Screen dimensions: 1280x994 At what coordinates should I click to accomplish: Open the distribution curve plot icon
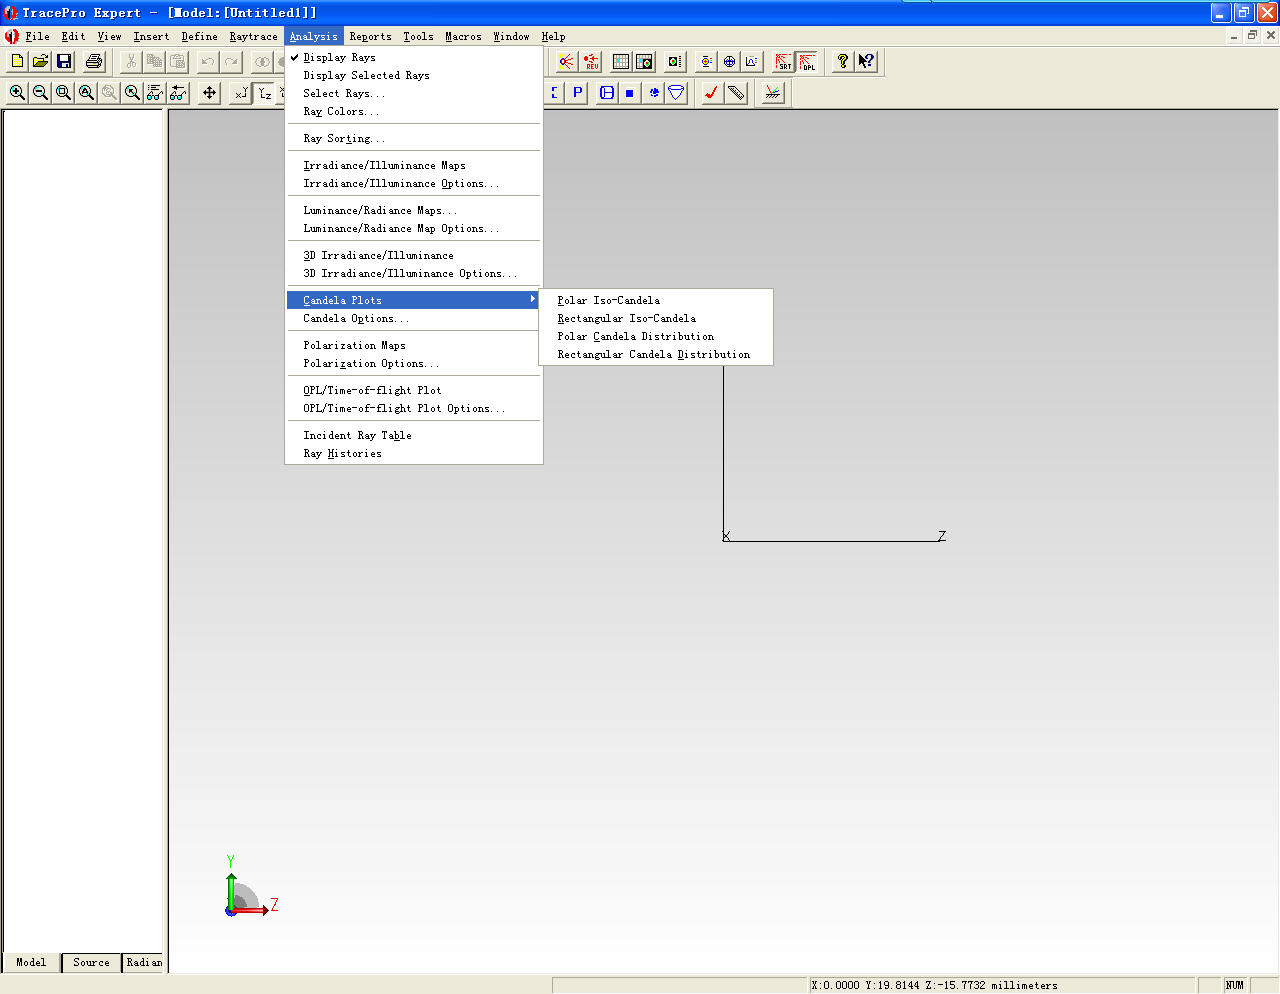tap(752, 62)
